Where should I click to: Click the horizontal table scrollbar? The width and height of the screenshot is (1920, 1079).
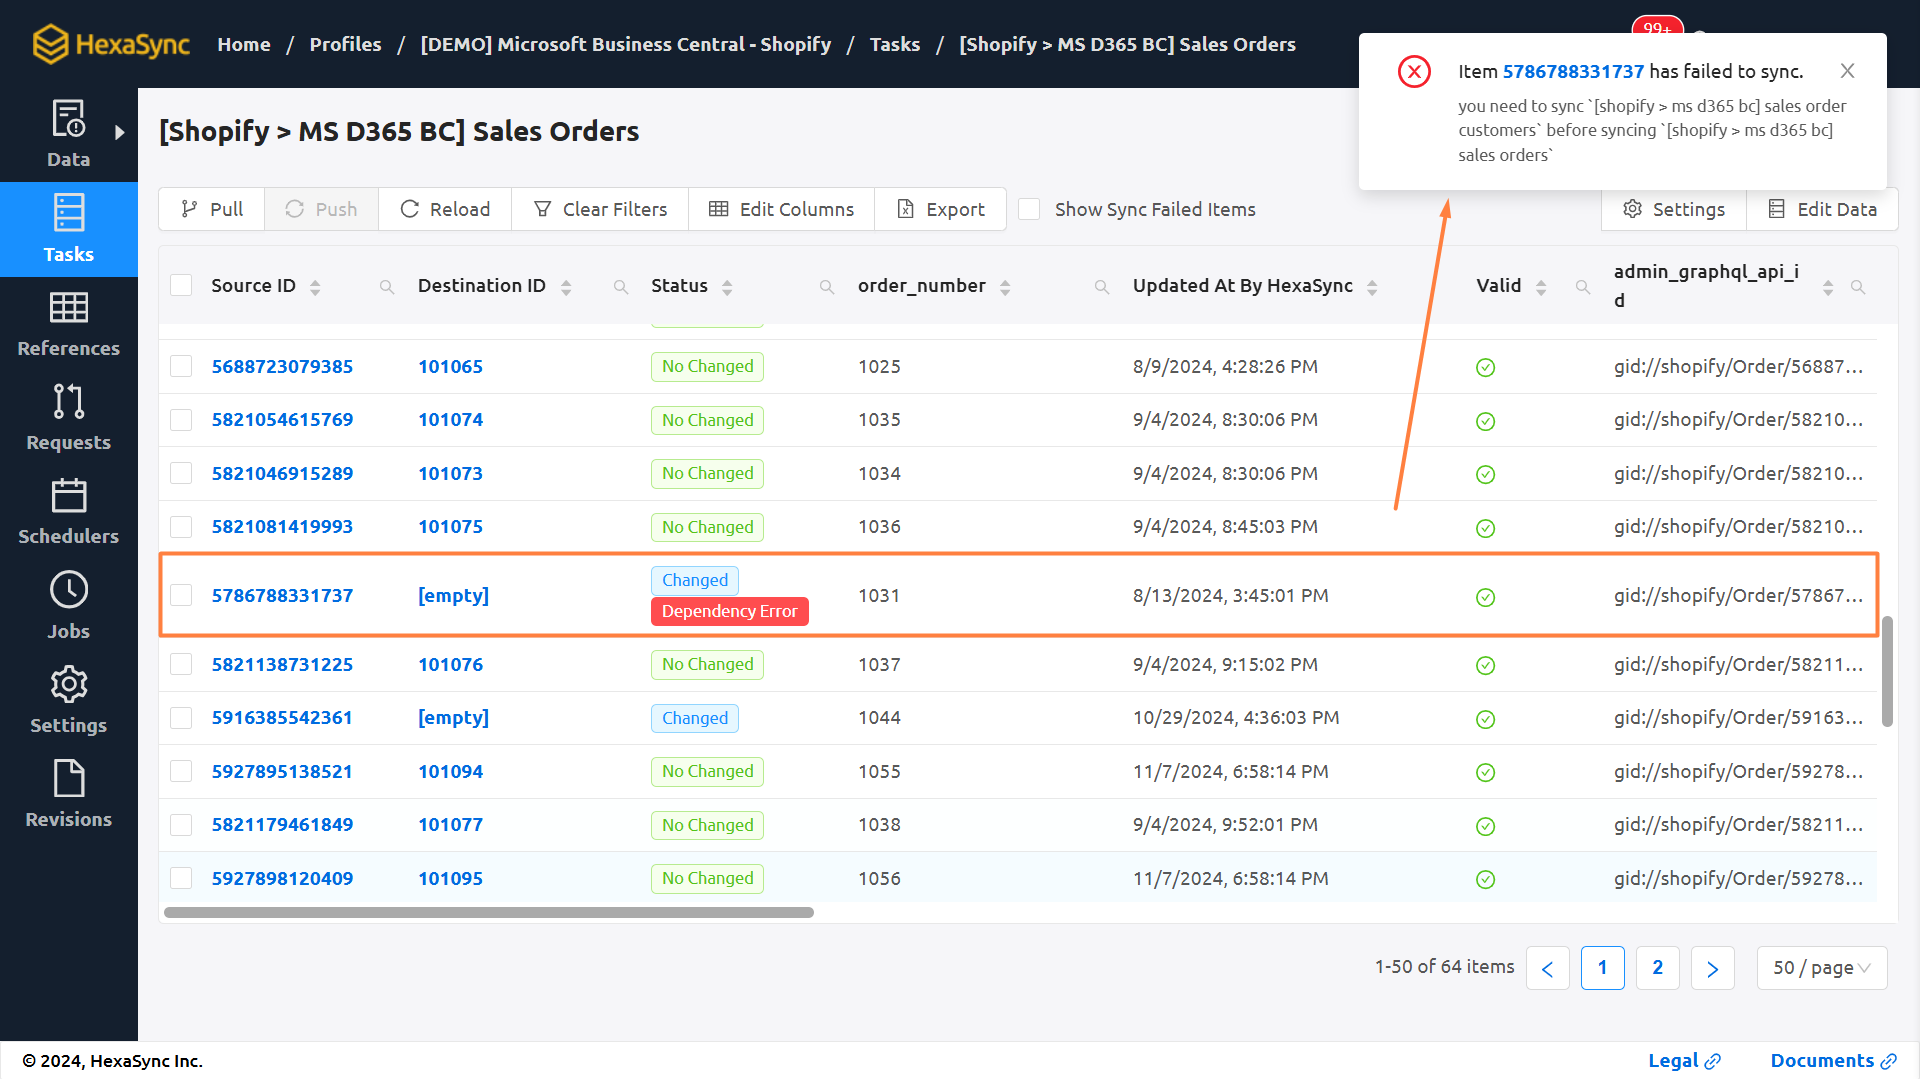point(489,912)
